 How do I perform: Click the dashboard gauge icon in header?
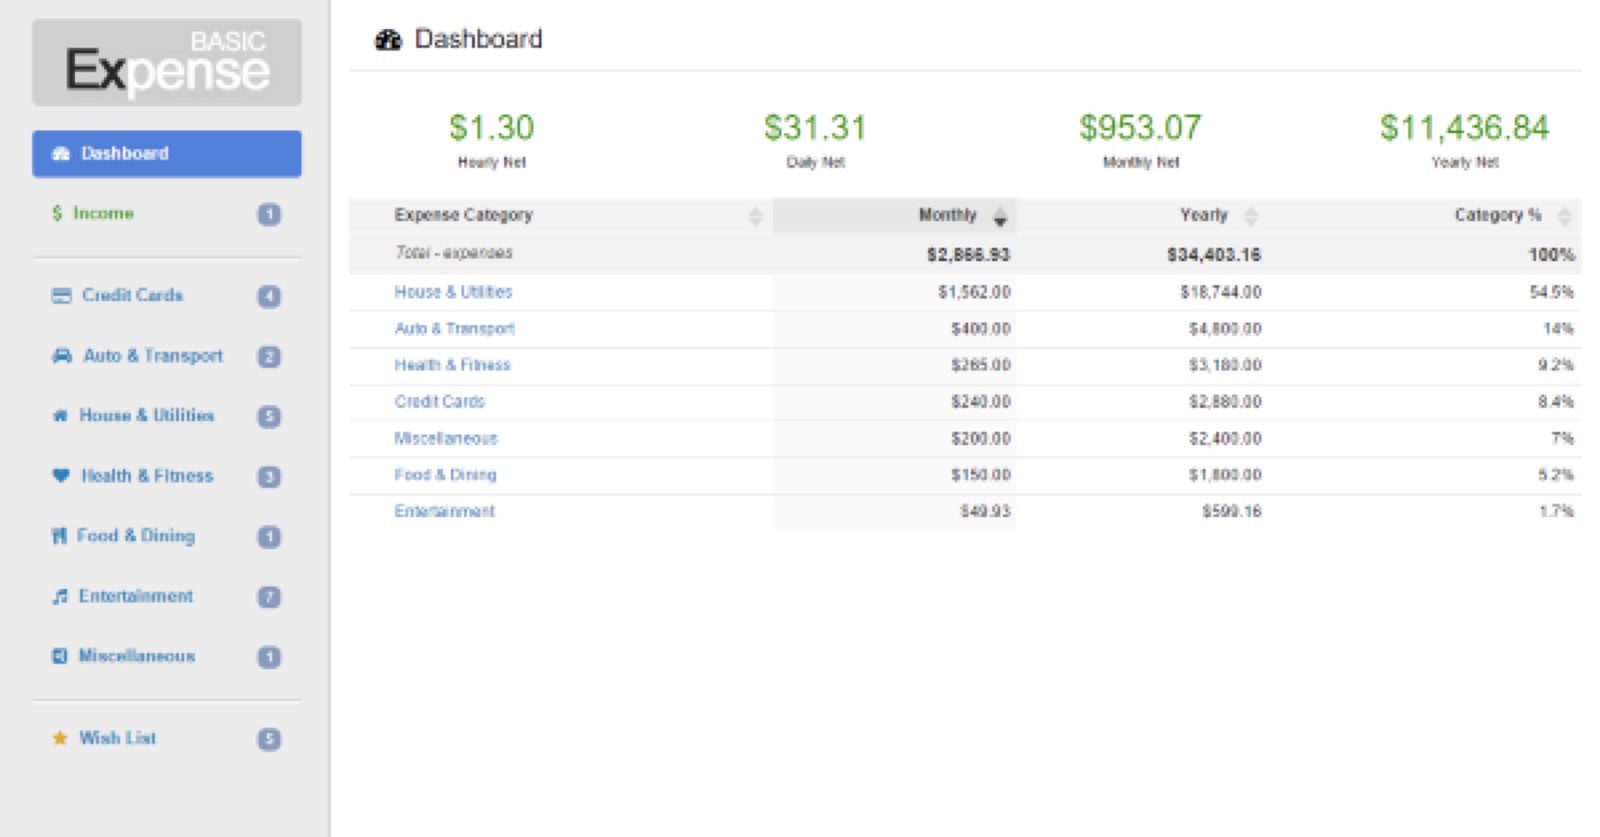point(388,40)
